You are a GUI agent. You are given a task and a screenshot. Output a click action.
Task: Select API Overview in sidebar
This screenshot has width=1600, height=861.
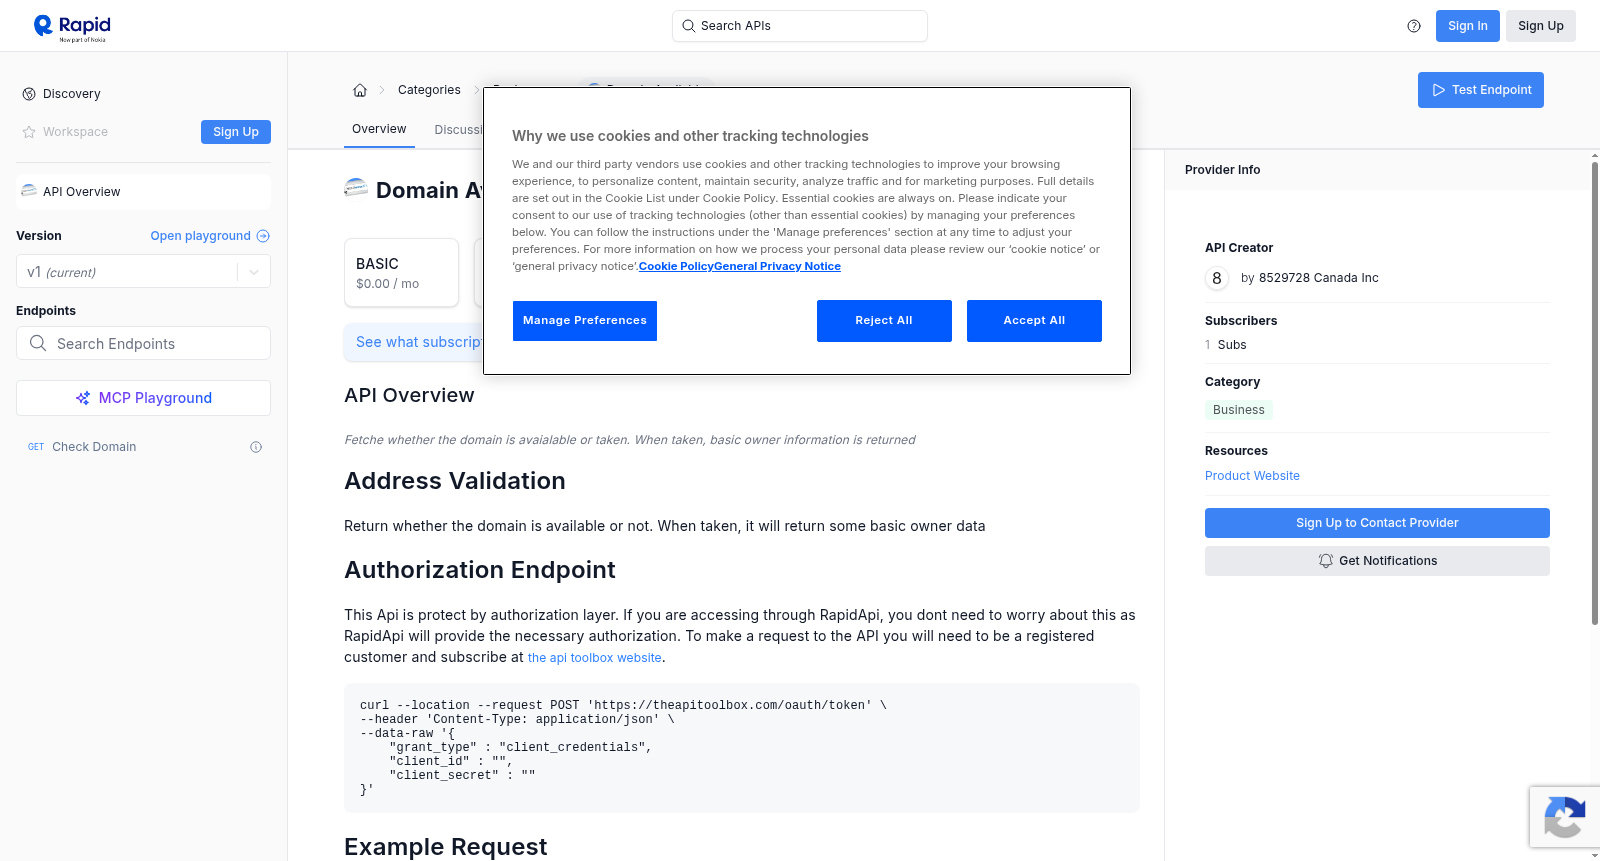coord(143,192)
